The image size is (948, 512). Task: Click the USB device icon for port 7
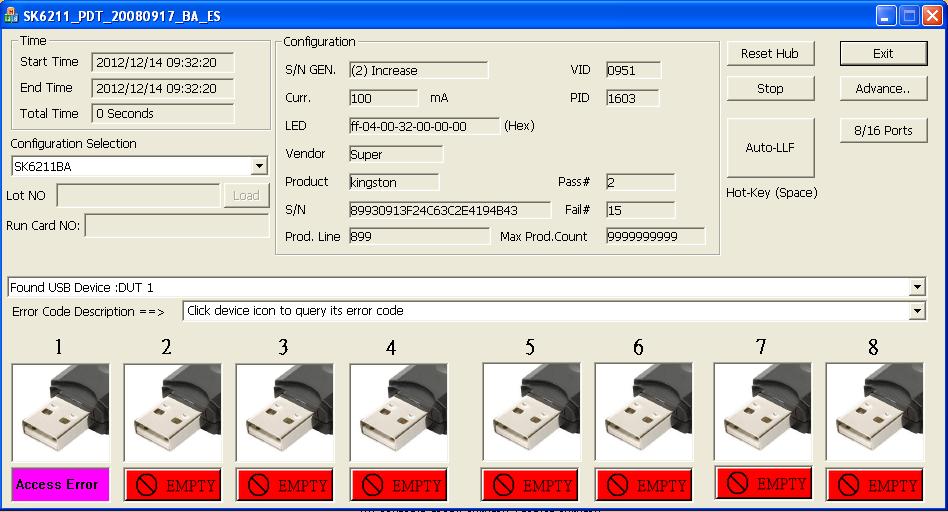point(762,412)
